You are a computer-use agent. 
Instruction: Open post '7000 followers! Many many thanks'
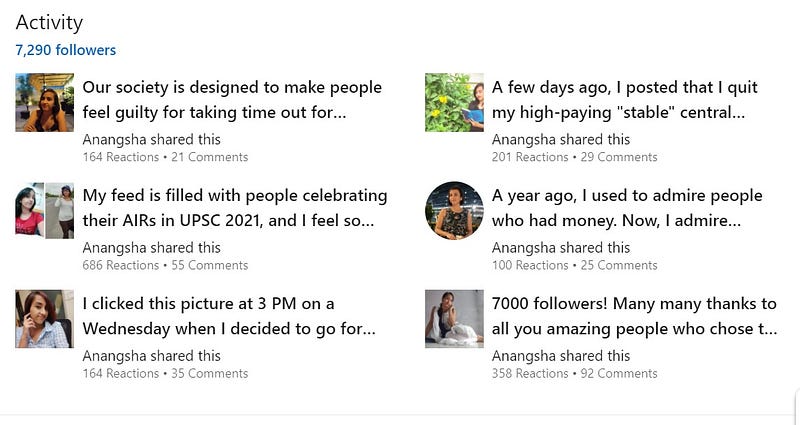click(634, 315)
